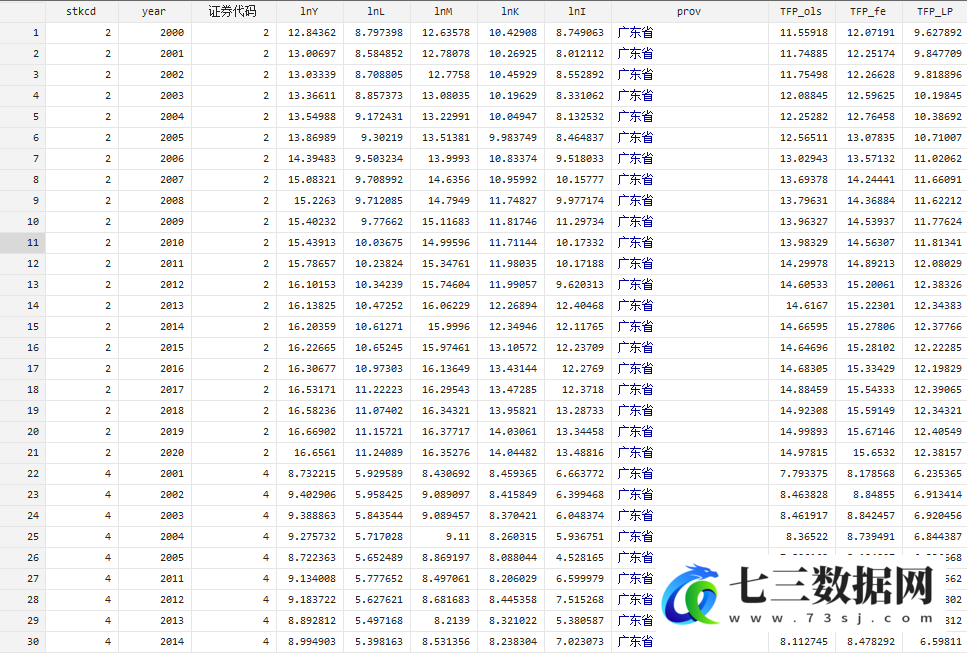Select the lnM column header
Screen dimensions: 967x653
tap(443, 11)
